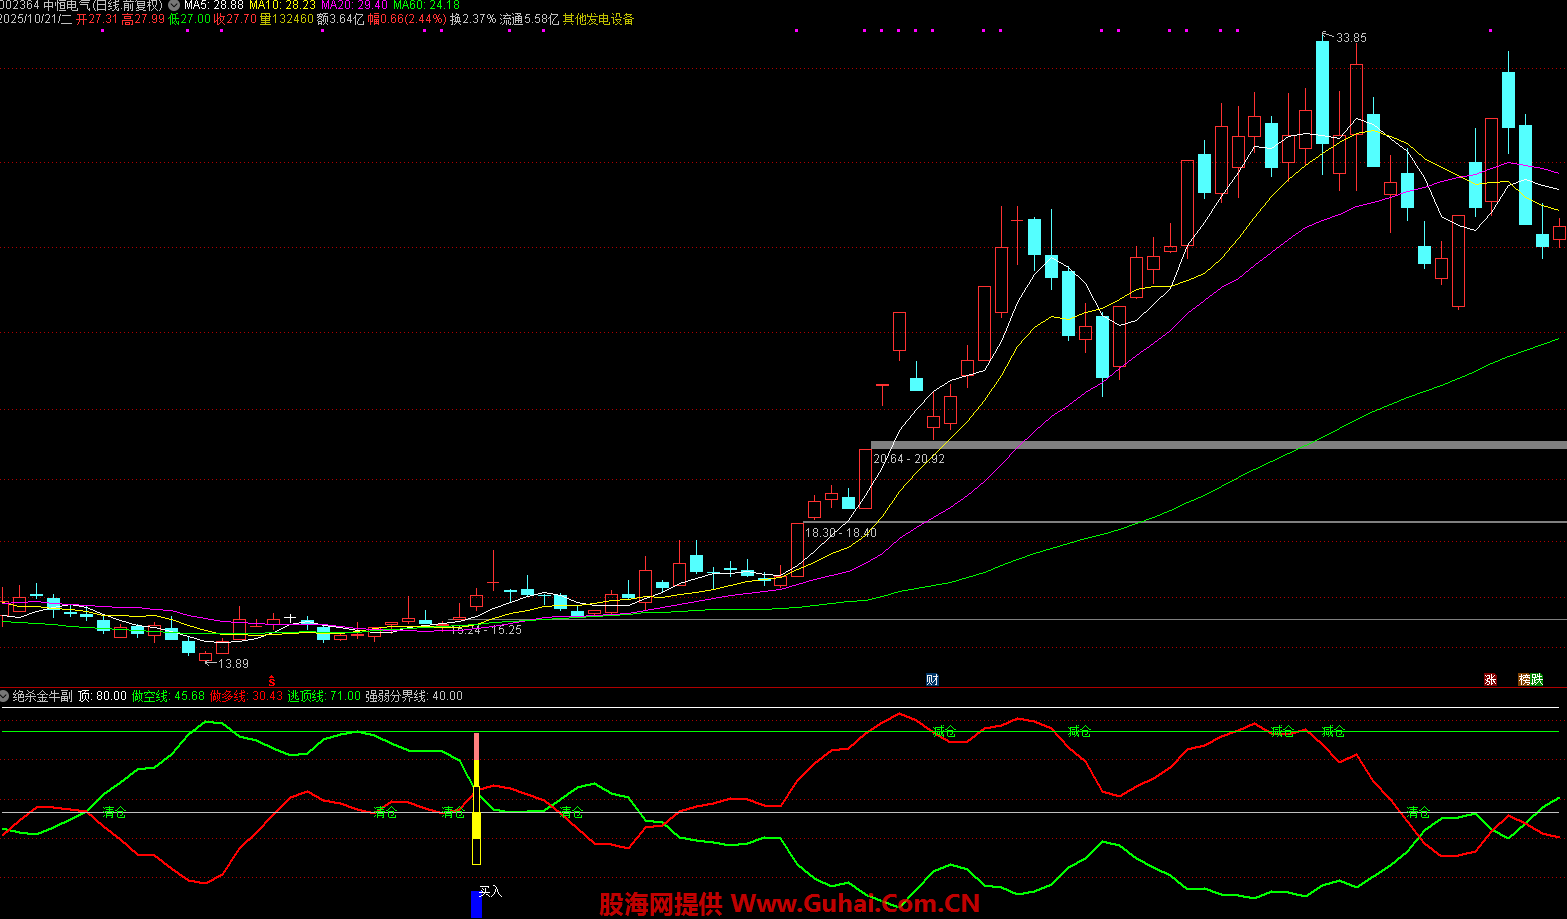The width and height of the screenshot is (1567, 919).
Task: Click the 逃顶线 indicator value label
Action: click(323, 696)
